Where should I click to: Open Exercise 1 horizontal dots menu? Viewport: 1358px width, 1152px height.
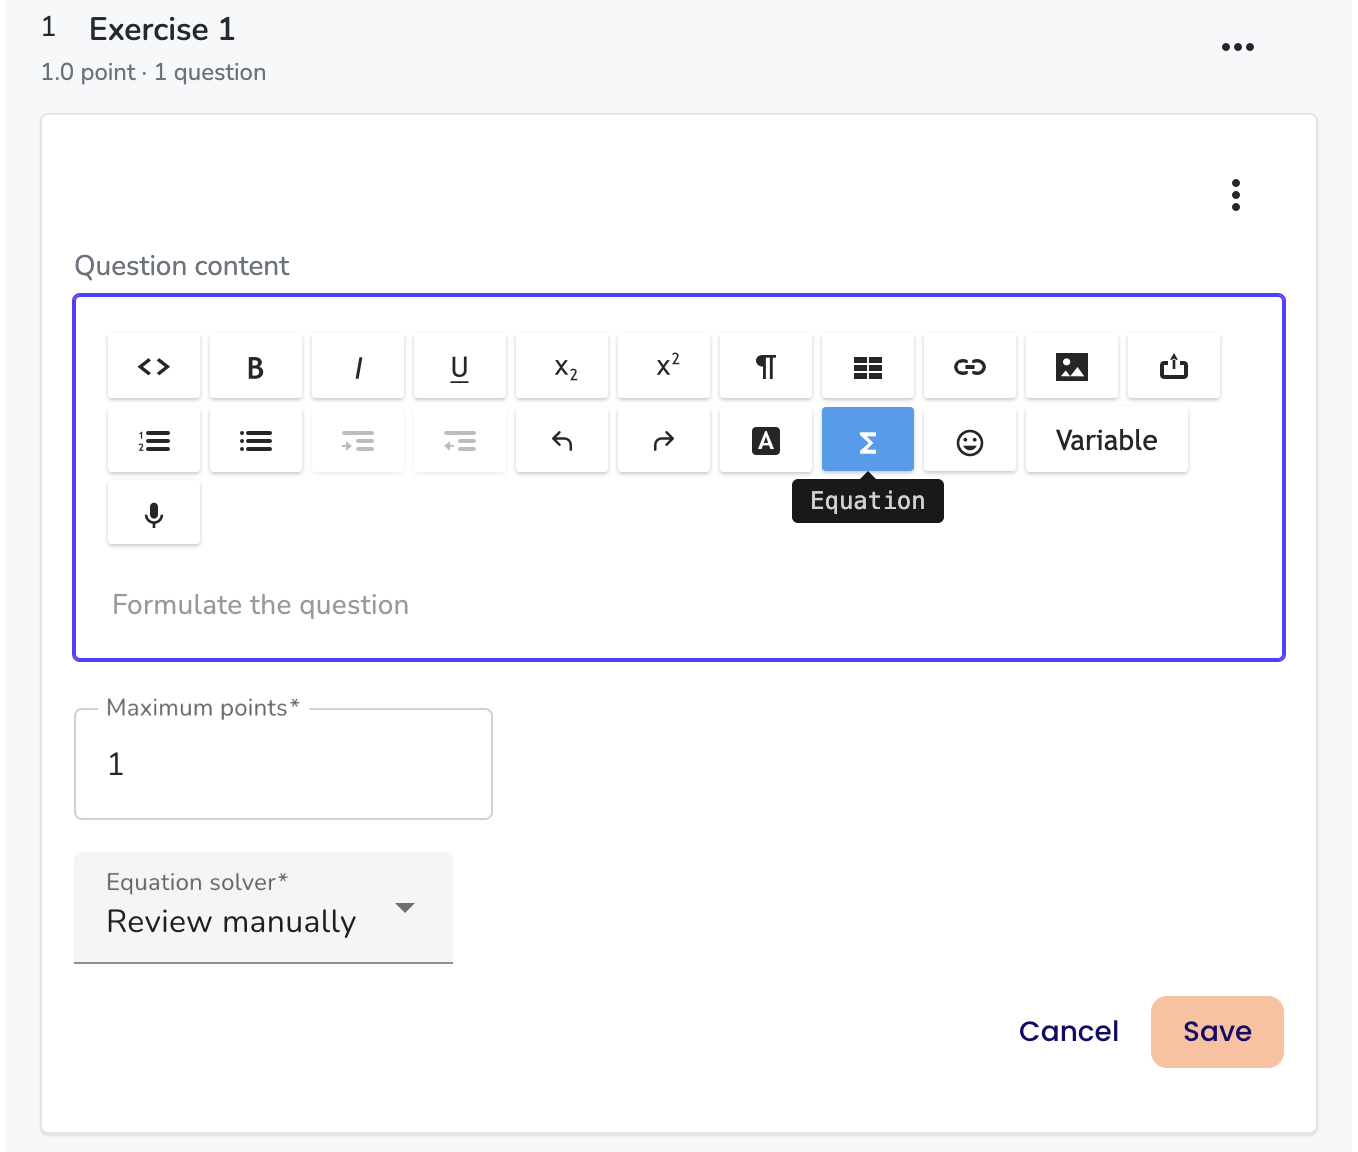click(x=1238, y=47)
